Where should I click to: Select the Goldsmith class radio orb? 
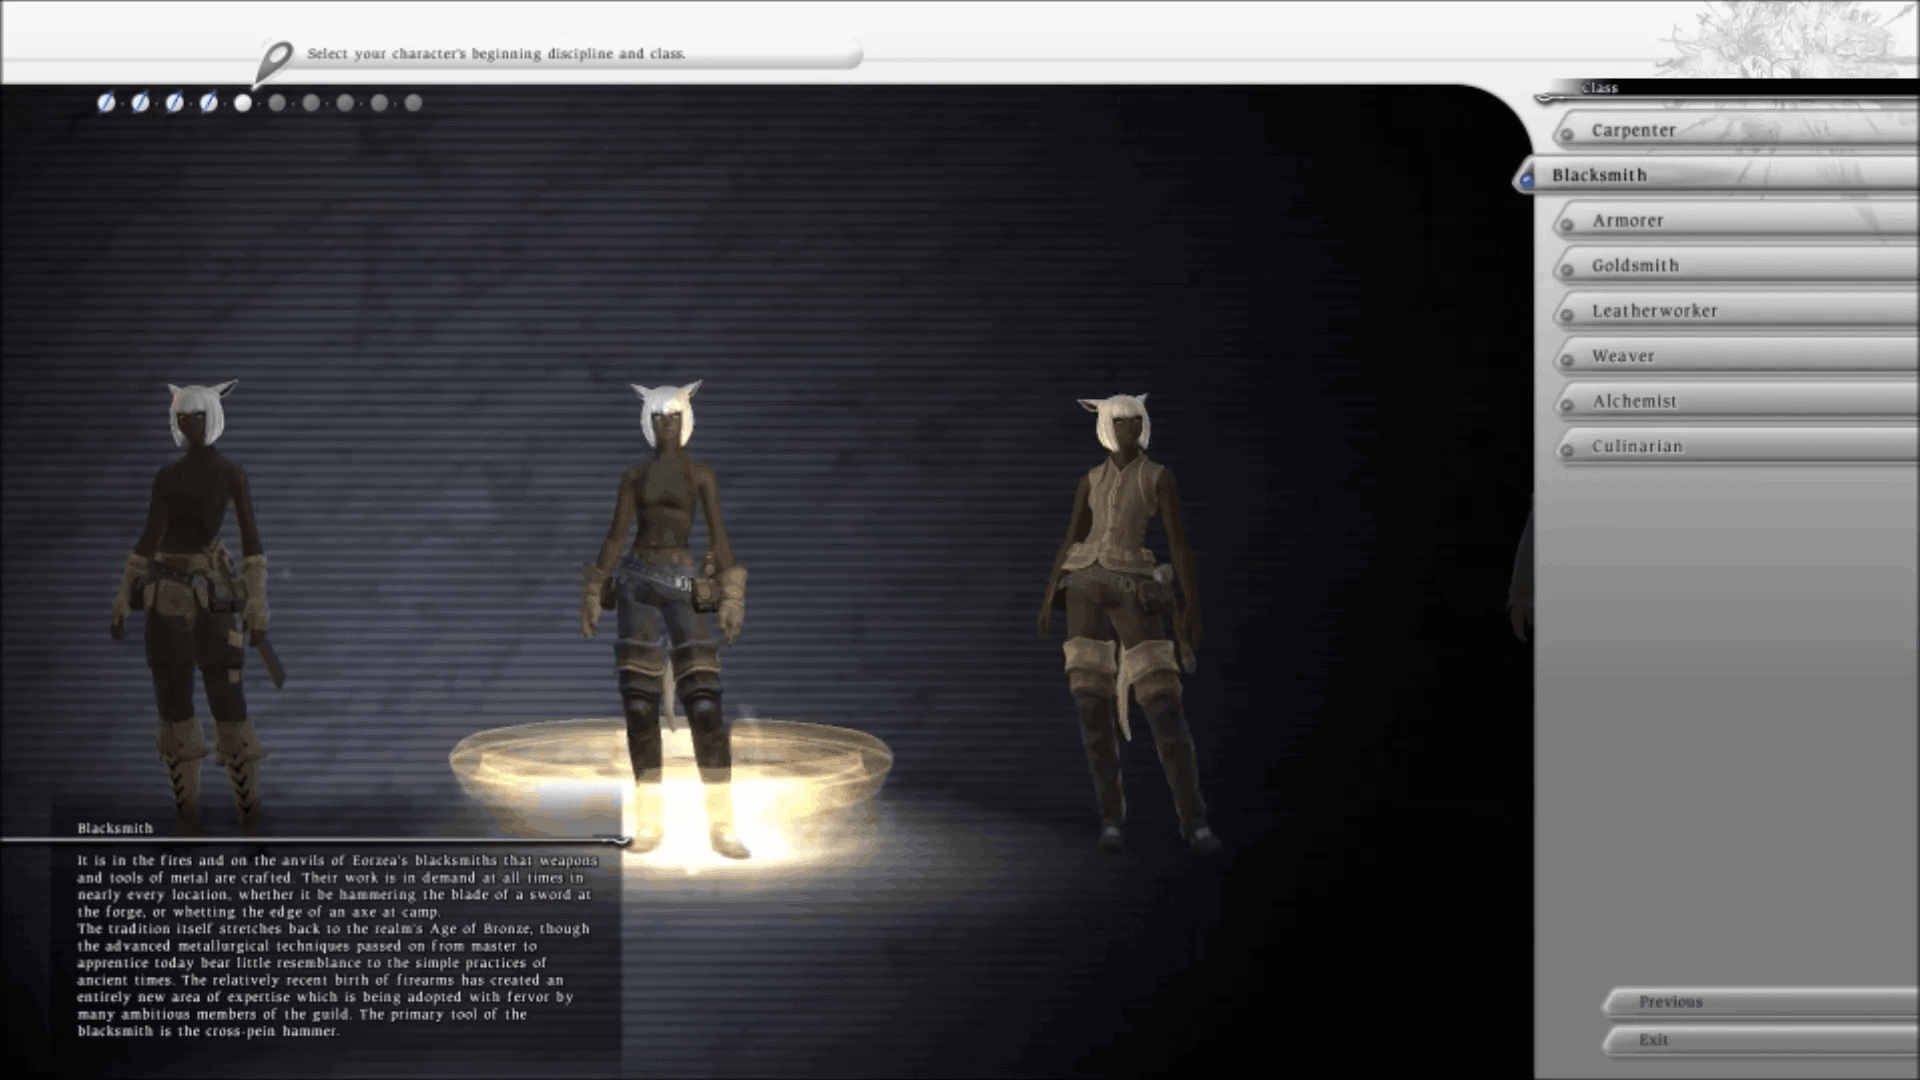[x=1566, y=269]
